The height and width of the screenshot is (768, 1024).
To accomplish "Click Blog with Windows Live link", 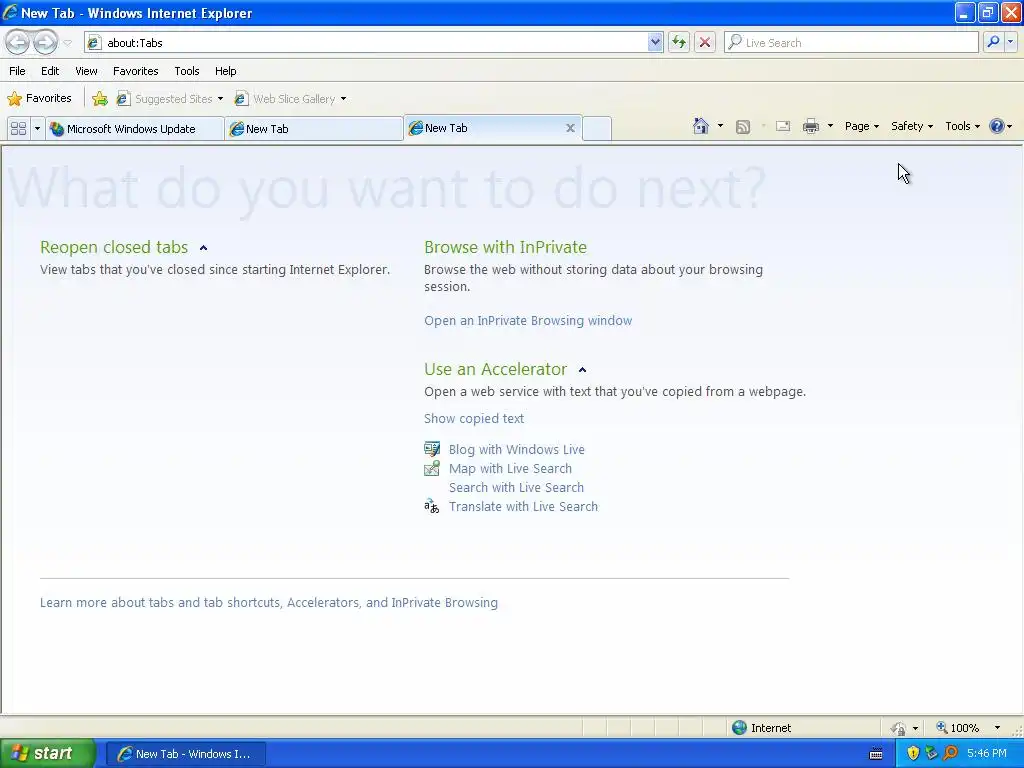I will [x=517, y=449].
